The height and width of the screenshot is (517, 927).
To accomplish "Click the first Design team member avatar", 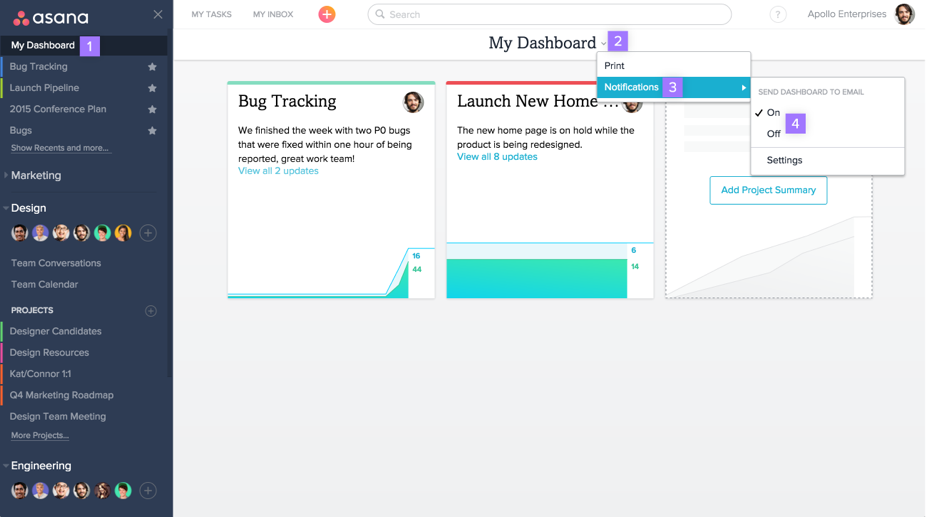I will click(20, 233).
